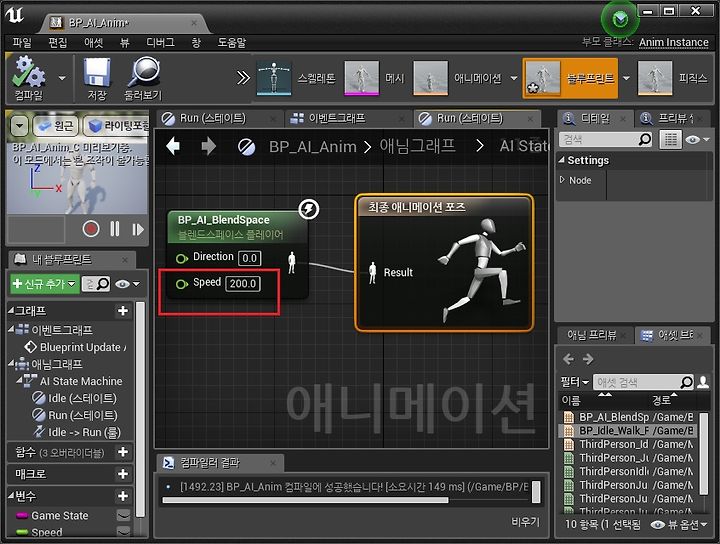
Task: Collapse the AI State Machine tree item
Action: click(x=20, y=381)
